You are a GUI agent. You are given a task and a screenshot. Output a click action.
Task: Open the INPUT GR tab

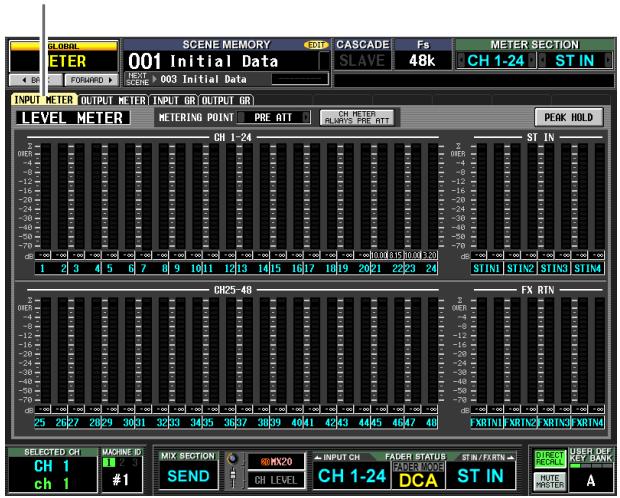coord(174,100)
